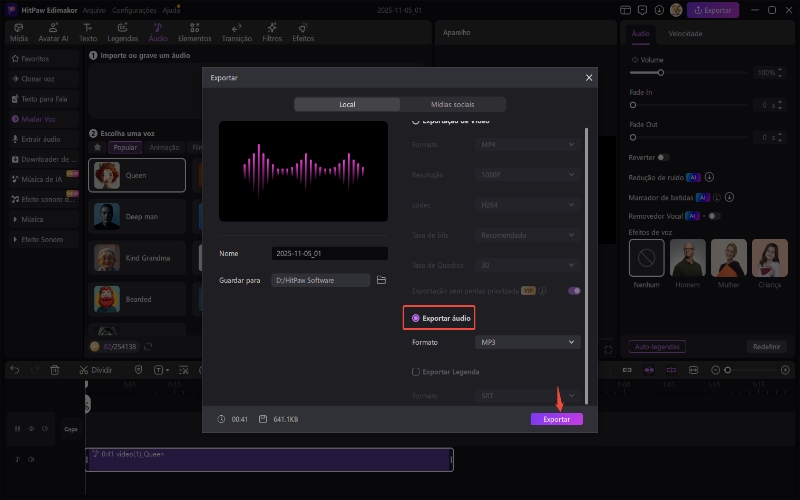The height and width of the screenshot is (500, 800).
Task: Select the Exportar áudio radio button
Action: (x=417, y=318)
